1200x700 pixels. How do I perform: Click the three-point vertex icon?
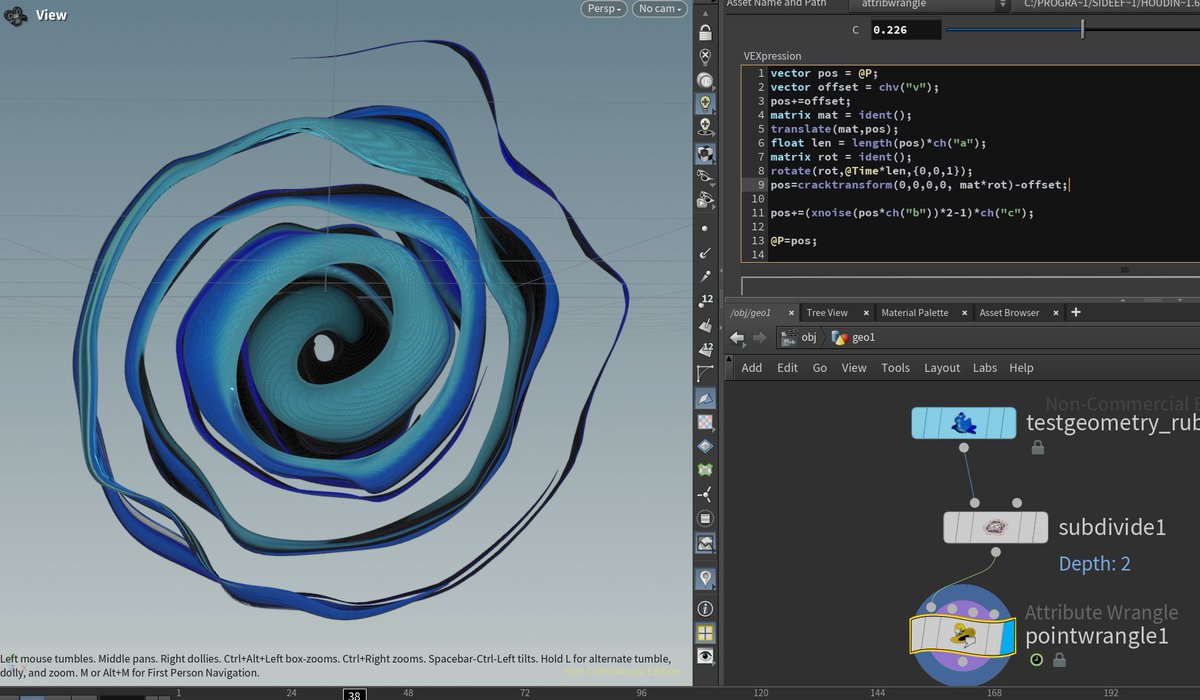(706, 494)
